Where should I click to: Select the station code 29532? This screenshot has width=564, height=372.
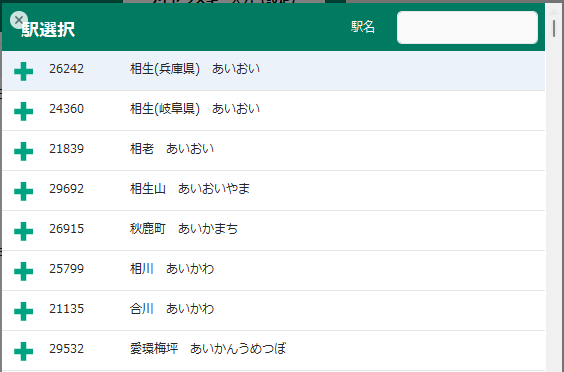coord(67,348)
